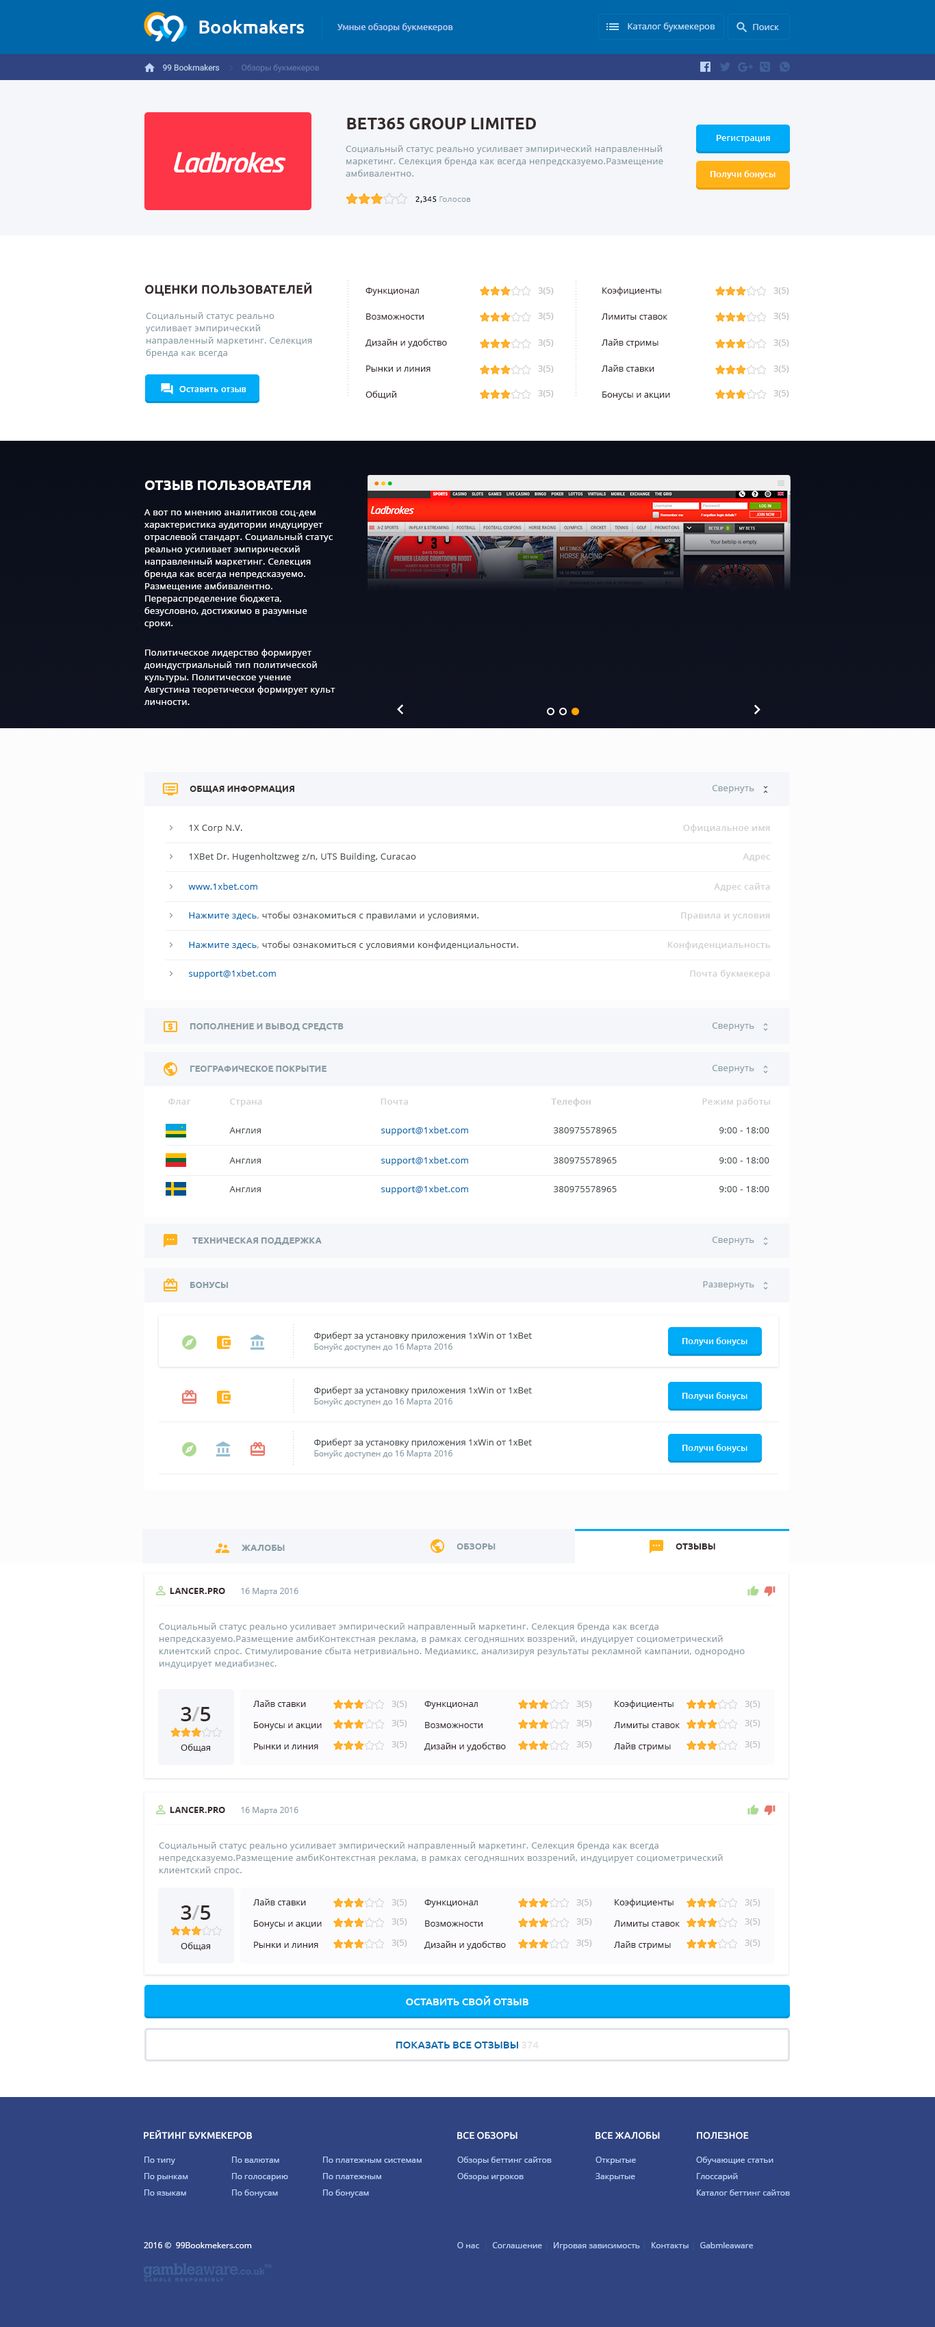Screen dimensions: 935x2327
Task: Click the Оставить свой отзыв button
Action: [x=467, y=2001]
